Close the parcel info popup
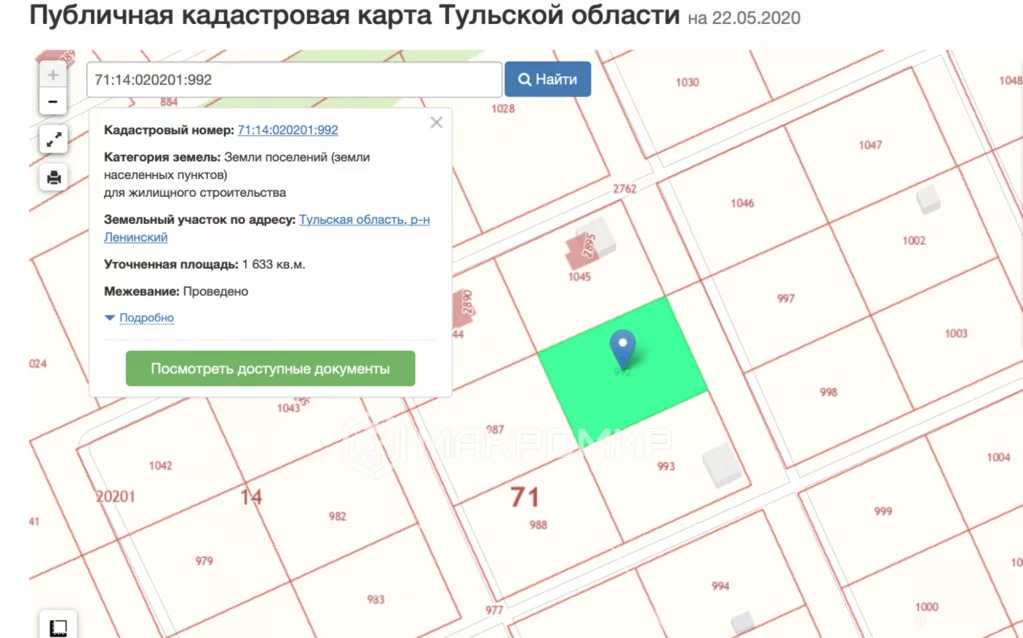Image resolution: width=1023 pixels, height=638 pixels. click(436, 122)
